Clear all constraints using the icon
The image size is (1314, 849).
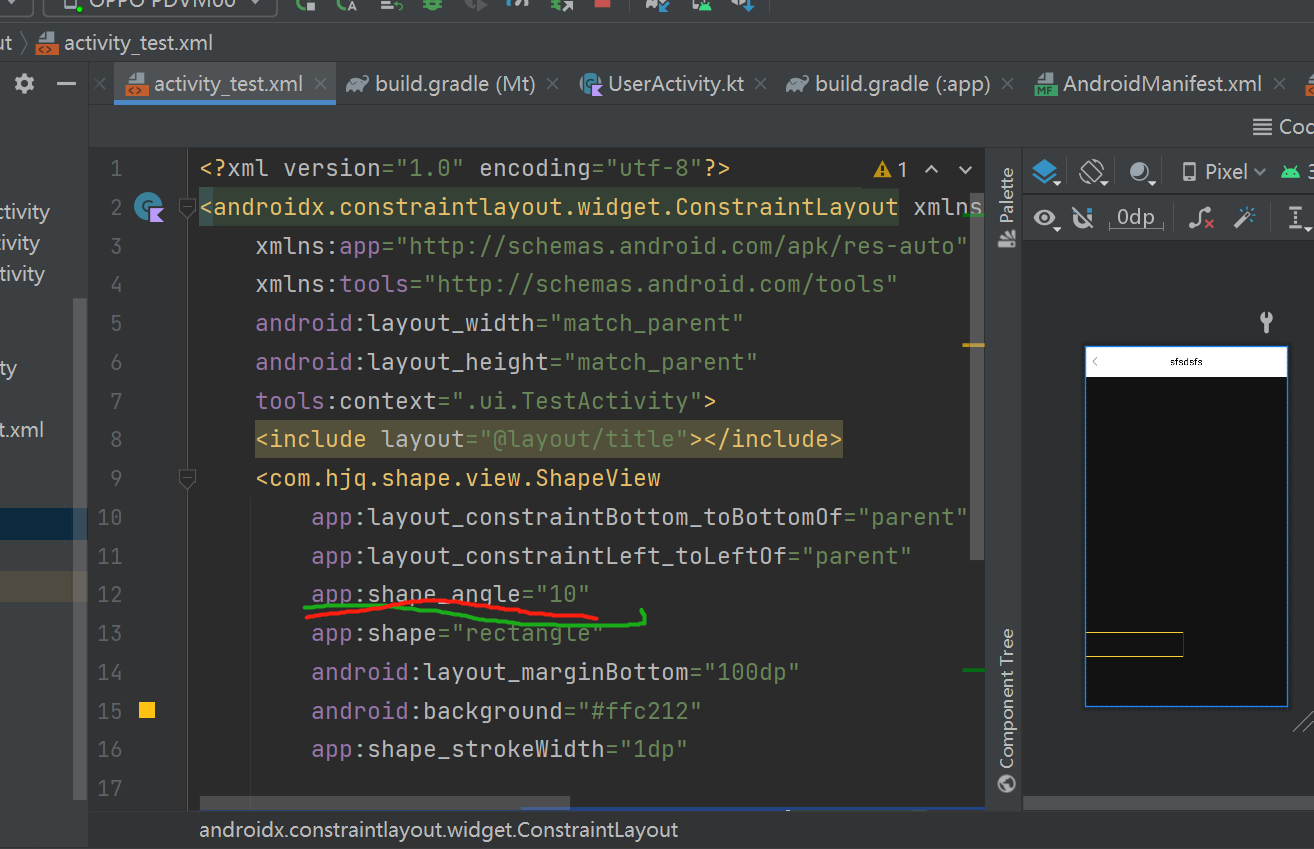pyautogui.click(x=1200, y=218)
